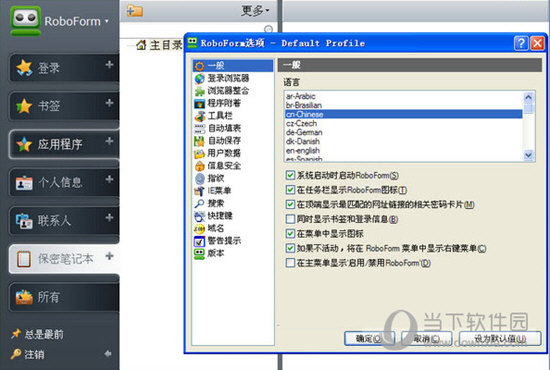The height and width of the screenshot is (370, 550).
Task: Click the help question mark button in dialog
Action: 521,43
